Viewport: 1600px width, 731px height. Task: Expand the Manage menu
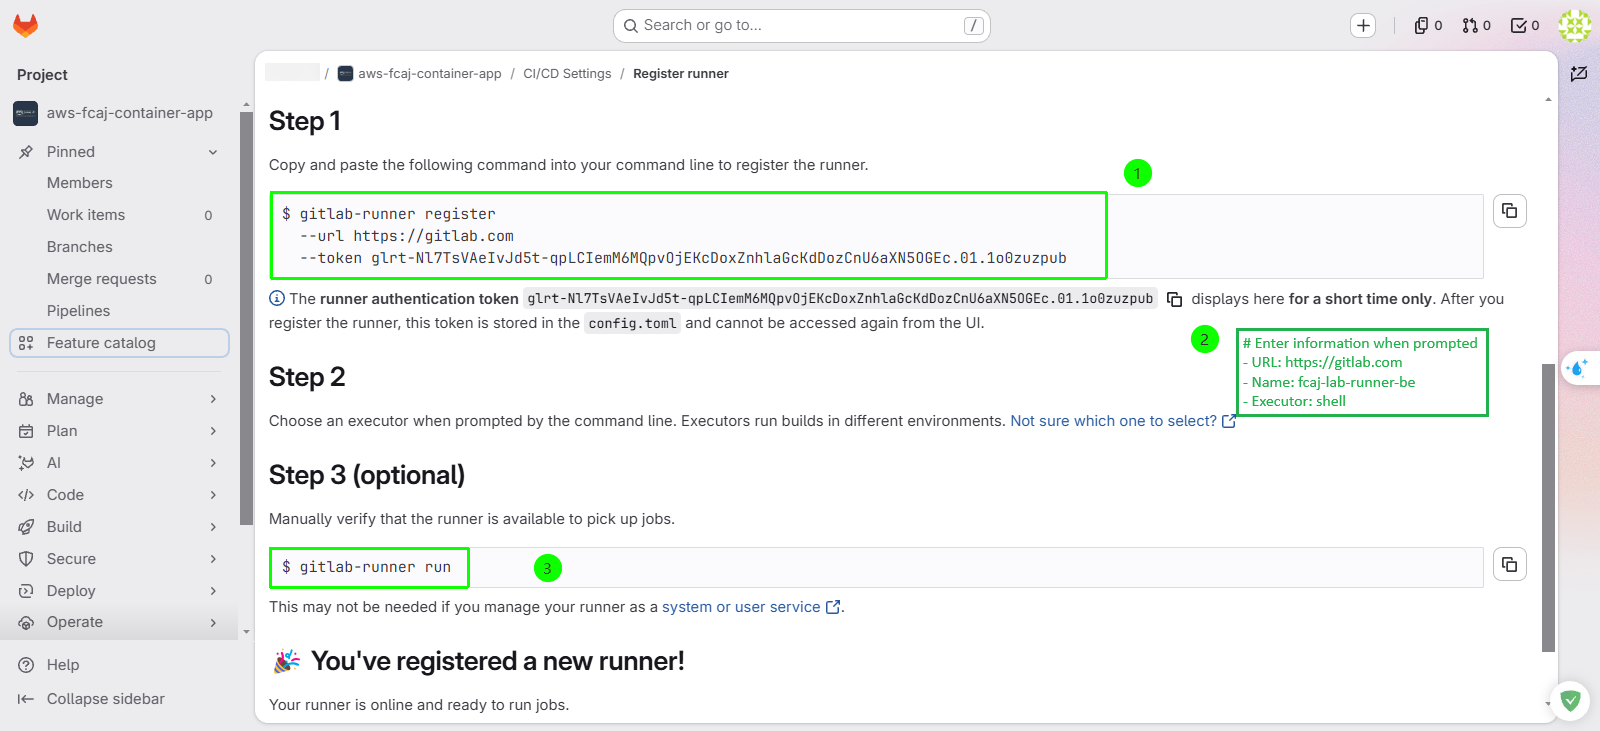tap(120, 399)
